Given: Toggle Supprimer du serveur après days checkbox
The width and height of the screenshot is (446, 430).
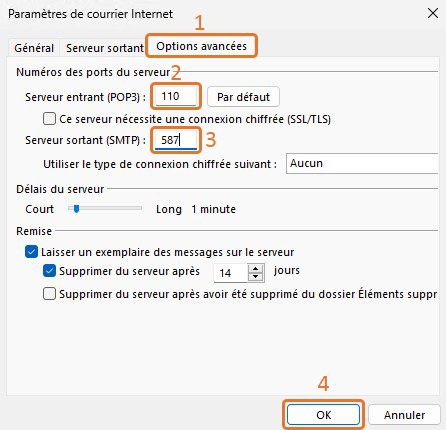Looking at the screenshot, I should 49,271.
